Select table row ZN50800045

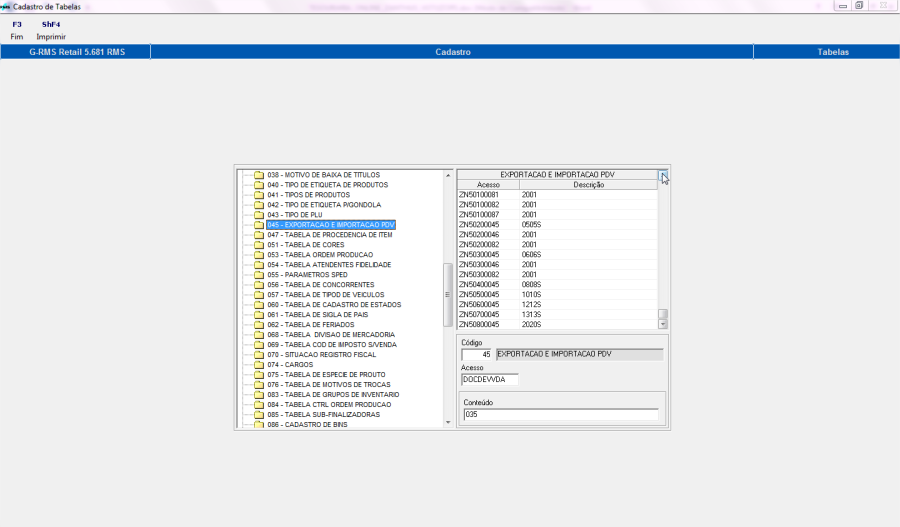click(557, 324)
